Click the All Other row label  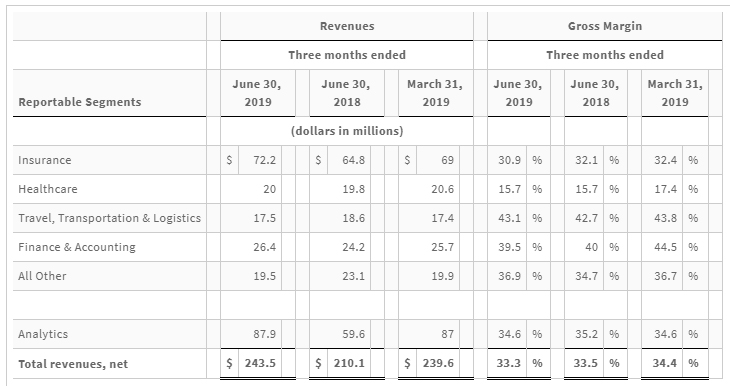(x=42, y=276)
